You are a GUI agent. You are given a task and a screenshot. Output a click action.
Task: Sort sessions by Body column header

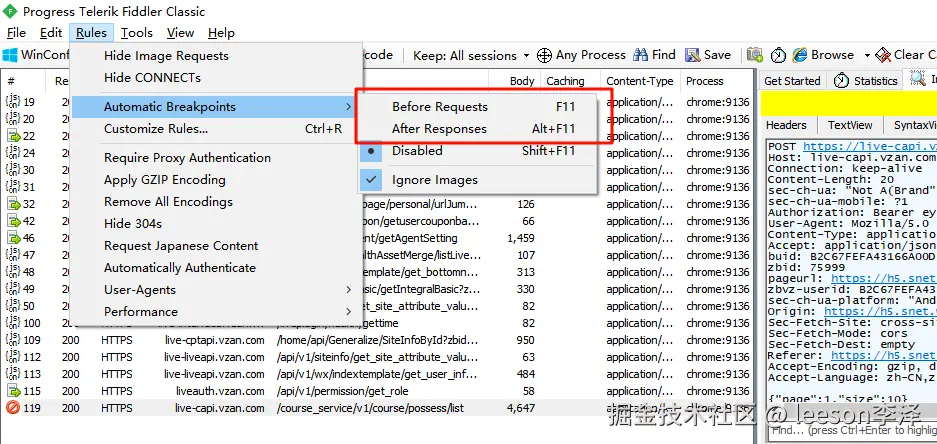click(x=515, y=81)
